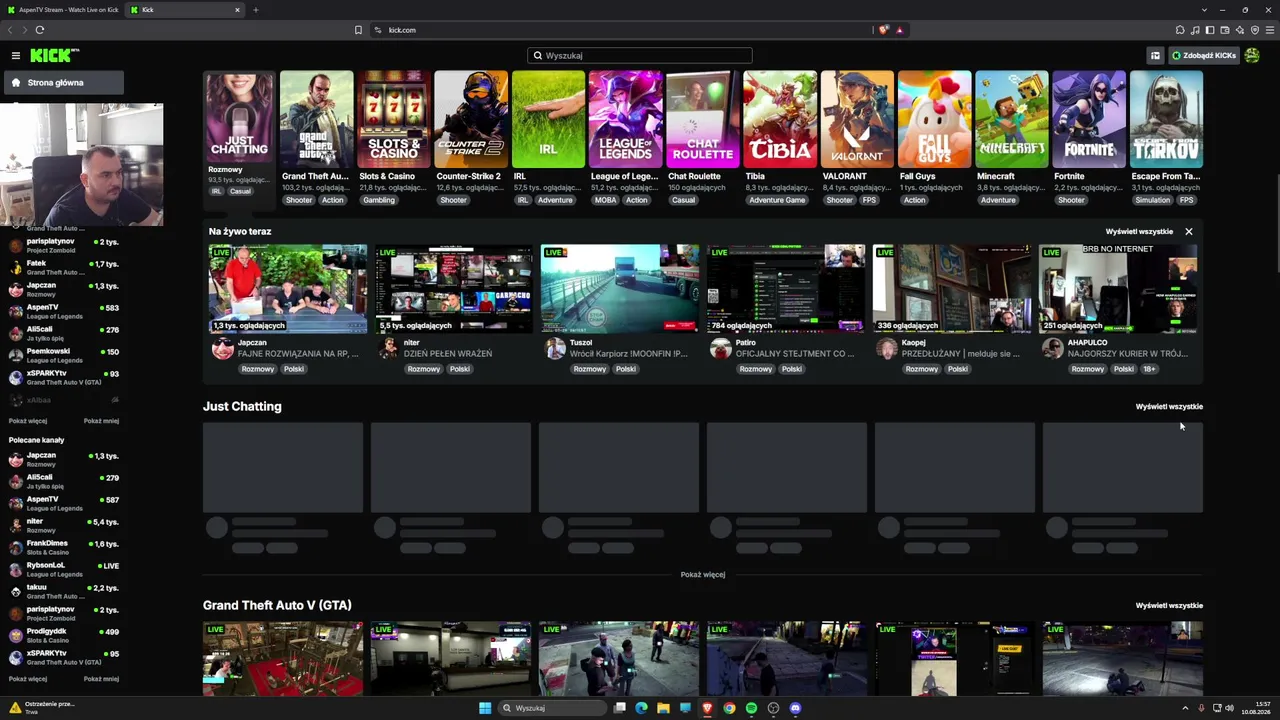
Task: Open the Counter-Strike 2 category card
Action: [x=471, y=119]
